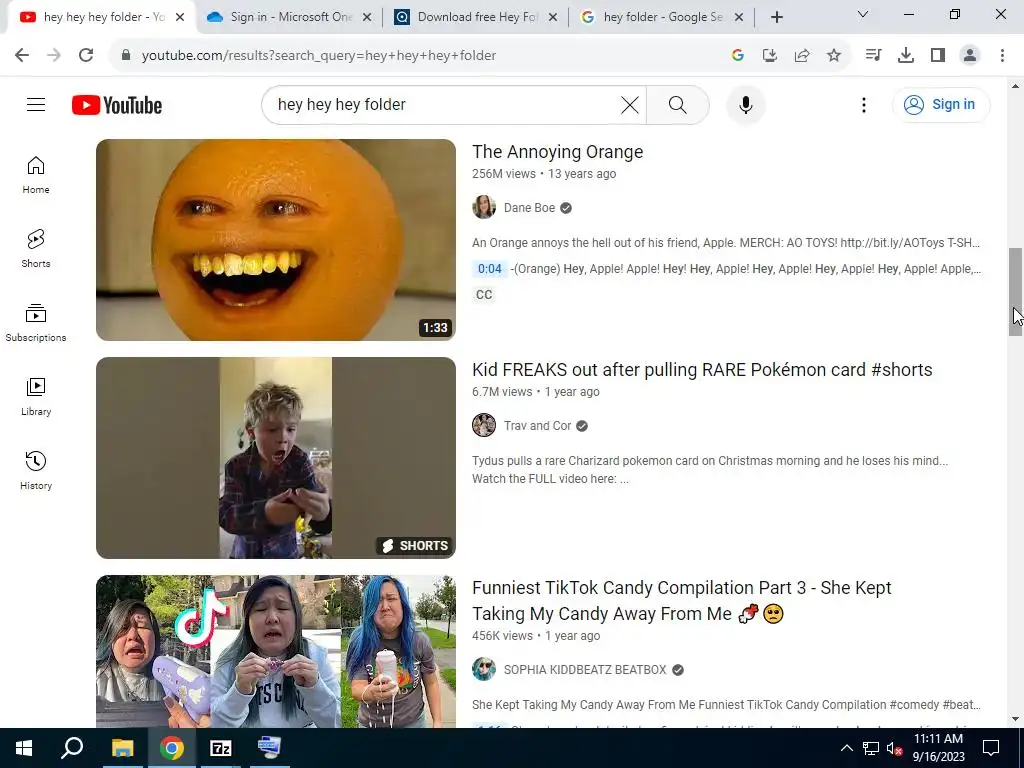Open the notification center icon
This screenshot has height=768, width=1024.
pyautogui.click(x=991, y=748)
